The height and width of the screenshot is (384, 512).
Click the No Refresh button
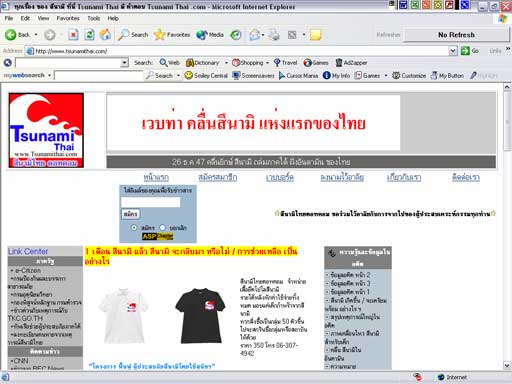coord(456,35)
